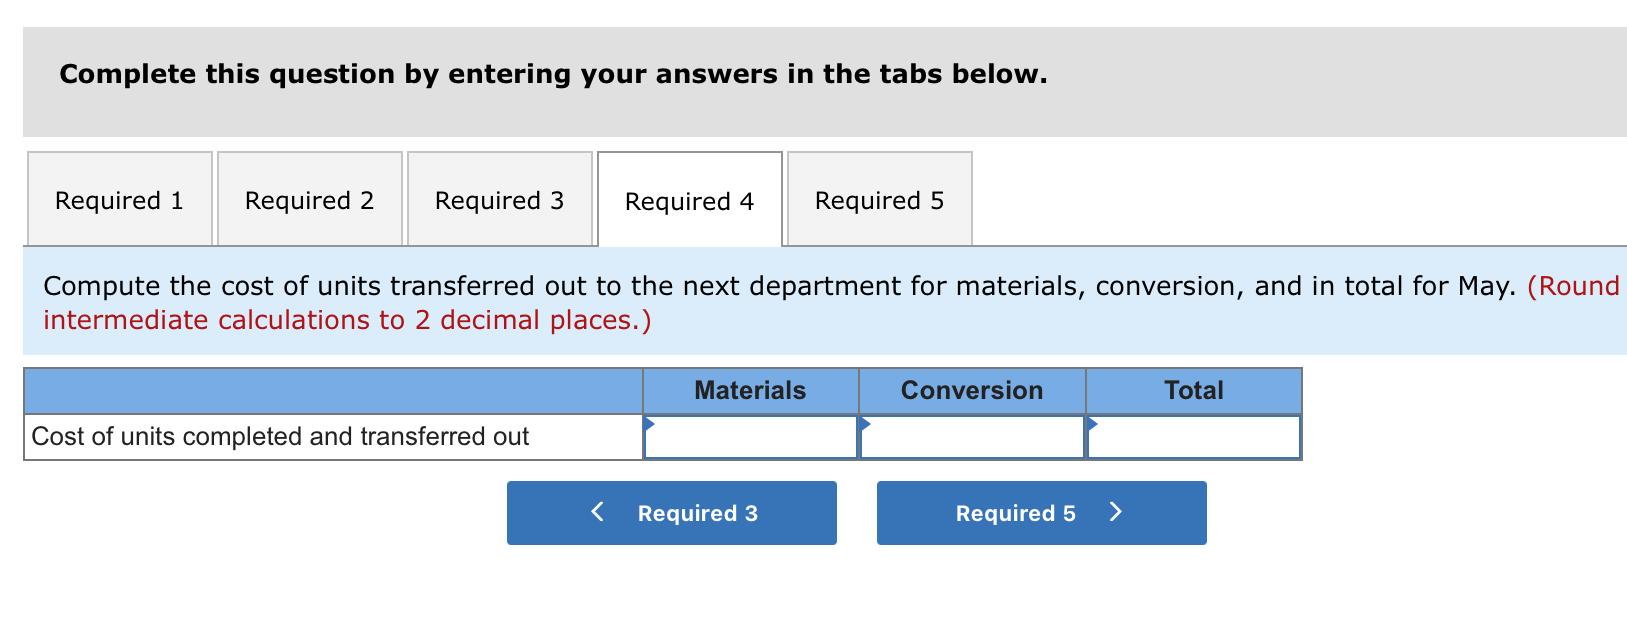The width and height of the screenshot is (1627, 622).
Task: Switch to the Required 2 tab
Action: 310,200
